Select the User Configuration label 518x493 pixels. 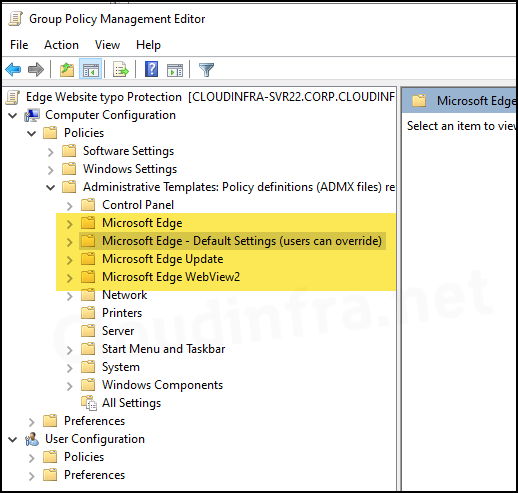click(95, 439)
